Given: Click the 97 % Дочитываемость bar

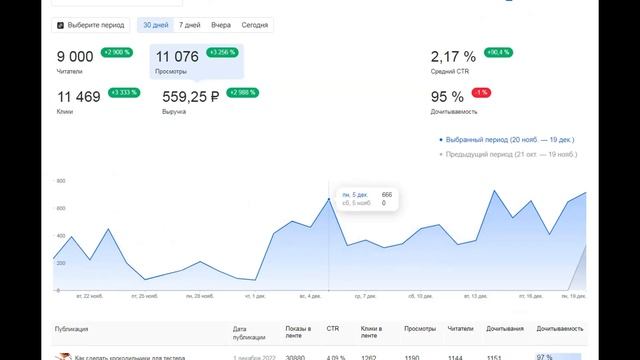Looking at the screenshot, I should 558,357.
